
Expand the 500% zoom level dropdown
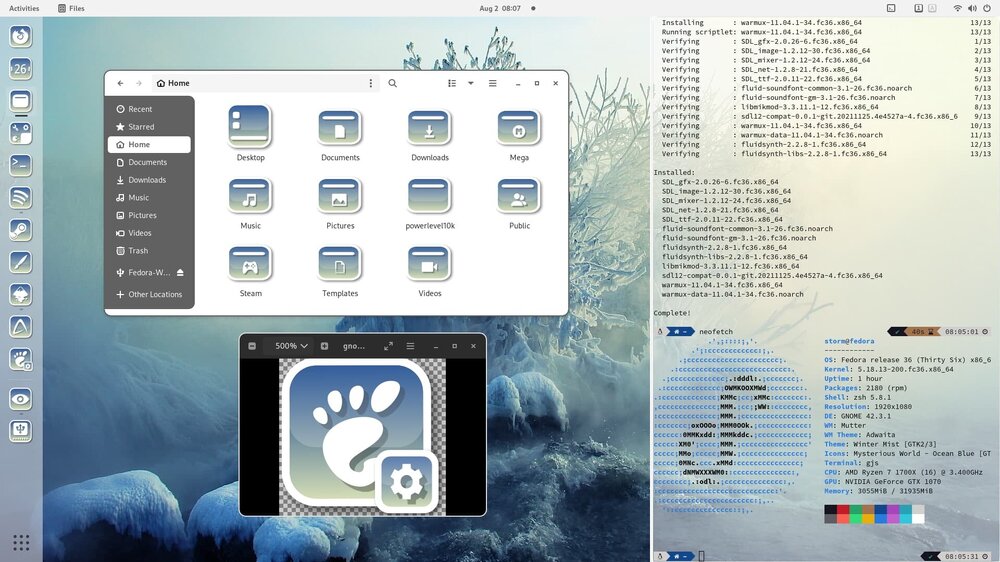tap(291, 346)
